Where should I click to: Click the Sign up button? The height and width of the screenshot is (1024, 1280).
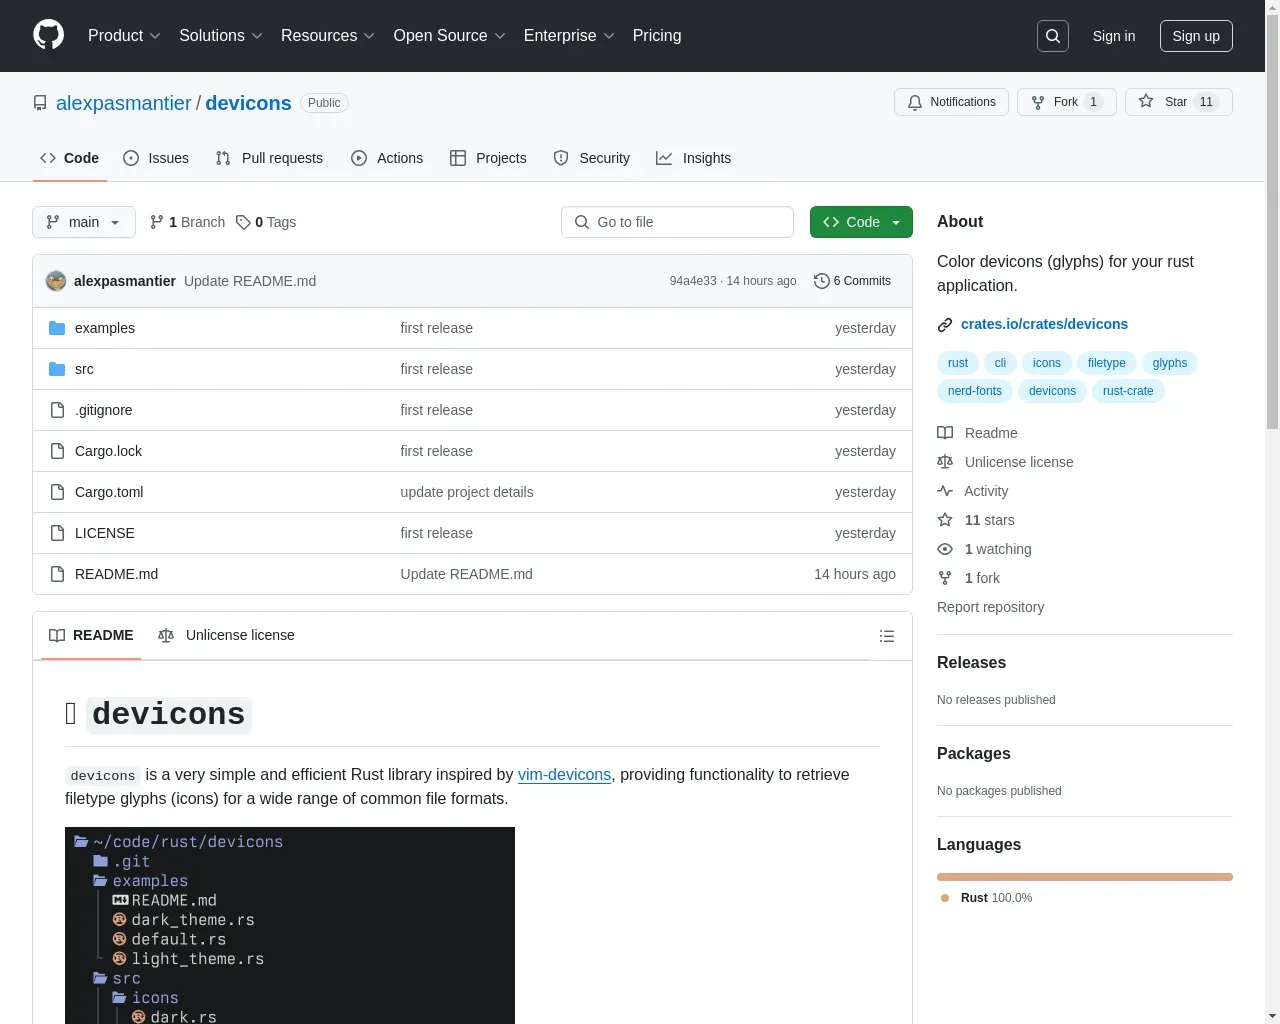[1196, 36]
